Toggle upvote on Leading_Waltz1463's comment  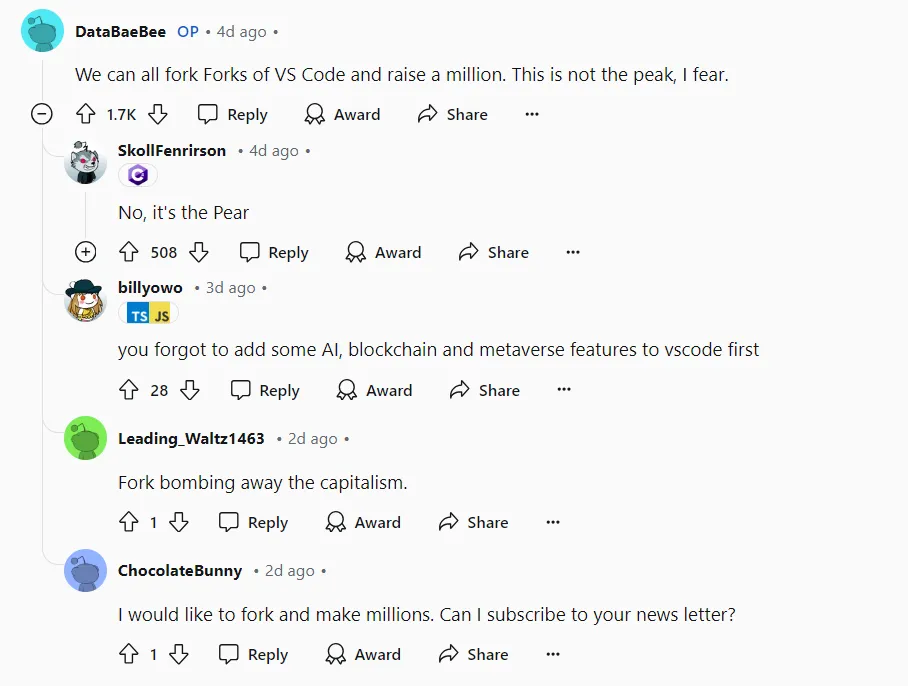click(129, 522)
